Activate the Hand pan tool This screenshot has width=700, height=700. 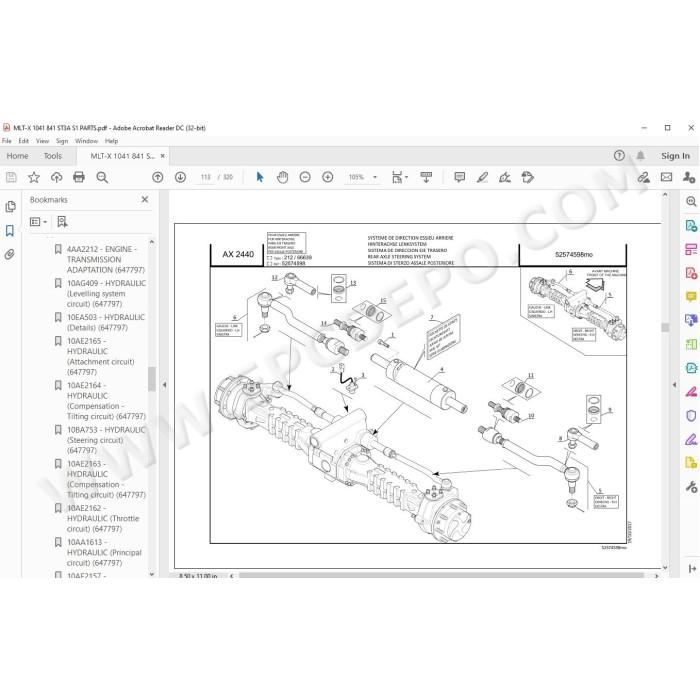[282, 177]
